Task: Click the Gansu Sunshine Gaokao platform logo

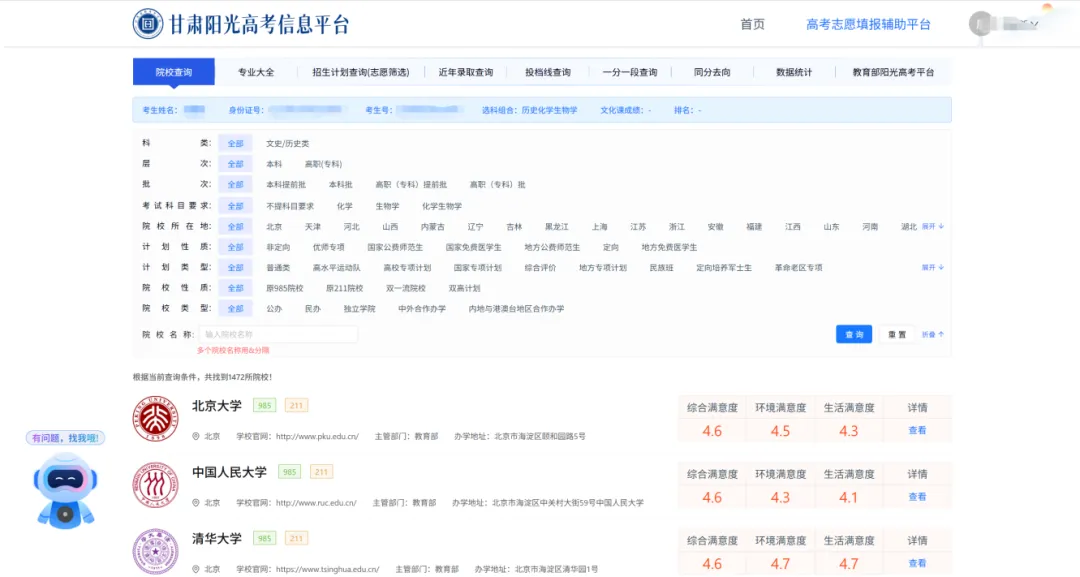Action: (240, 24)
